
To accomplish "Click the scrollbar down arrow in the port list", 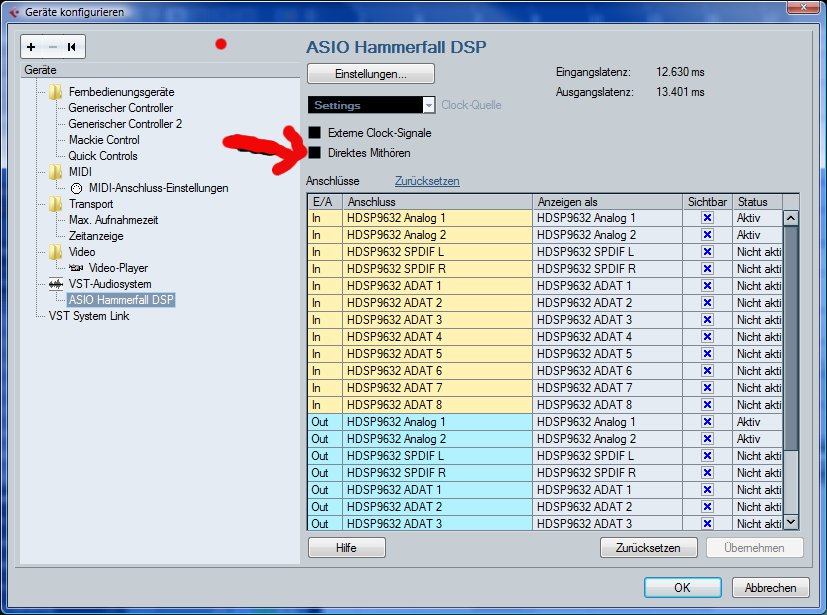I will click(x=791, y=522).
